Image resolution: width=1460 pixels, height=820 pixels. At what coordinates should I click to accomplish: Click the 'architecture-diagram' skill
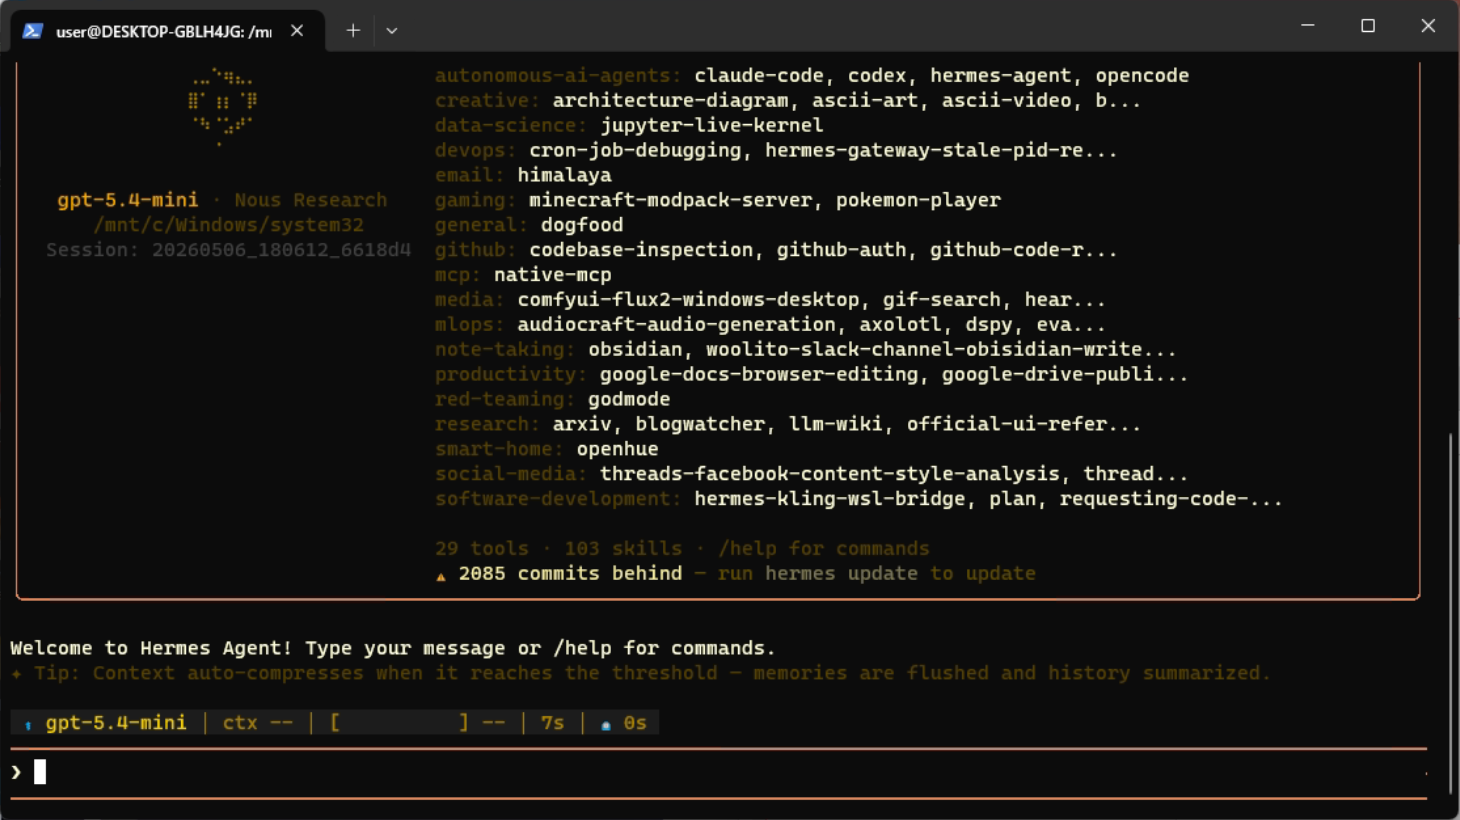pos(670,101)
